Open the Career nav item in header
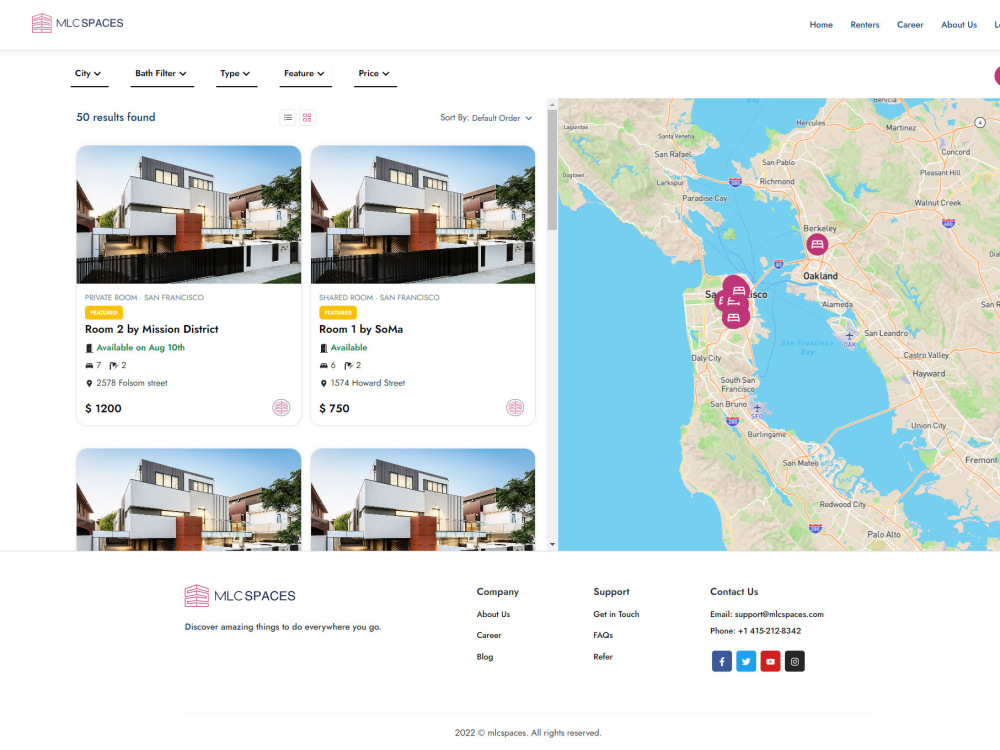This screenshot has width=1000, height=750. coord(910,25)
